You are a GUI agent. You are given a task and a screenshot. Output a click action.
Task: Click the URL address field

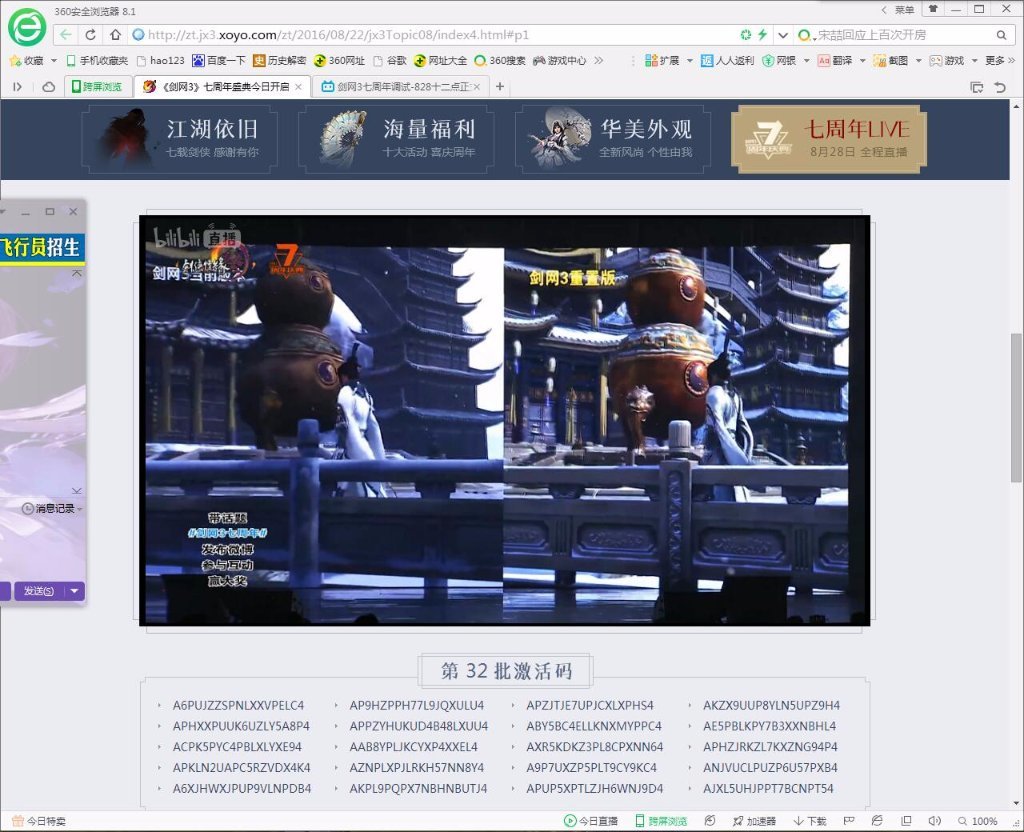pos(431,35)
